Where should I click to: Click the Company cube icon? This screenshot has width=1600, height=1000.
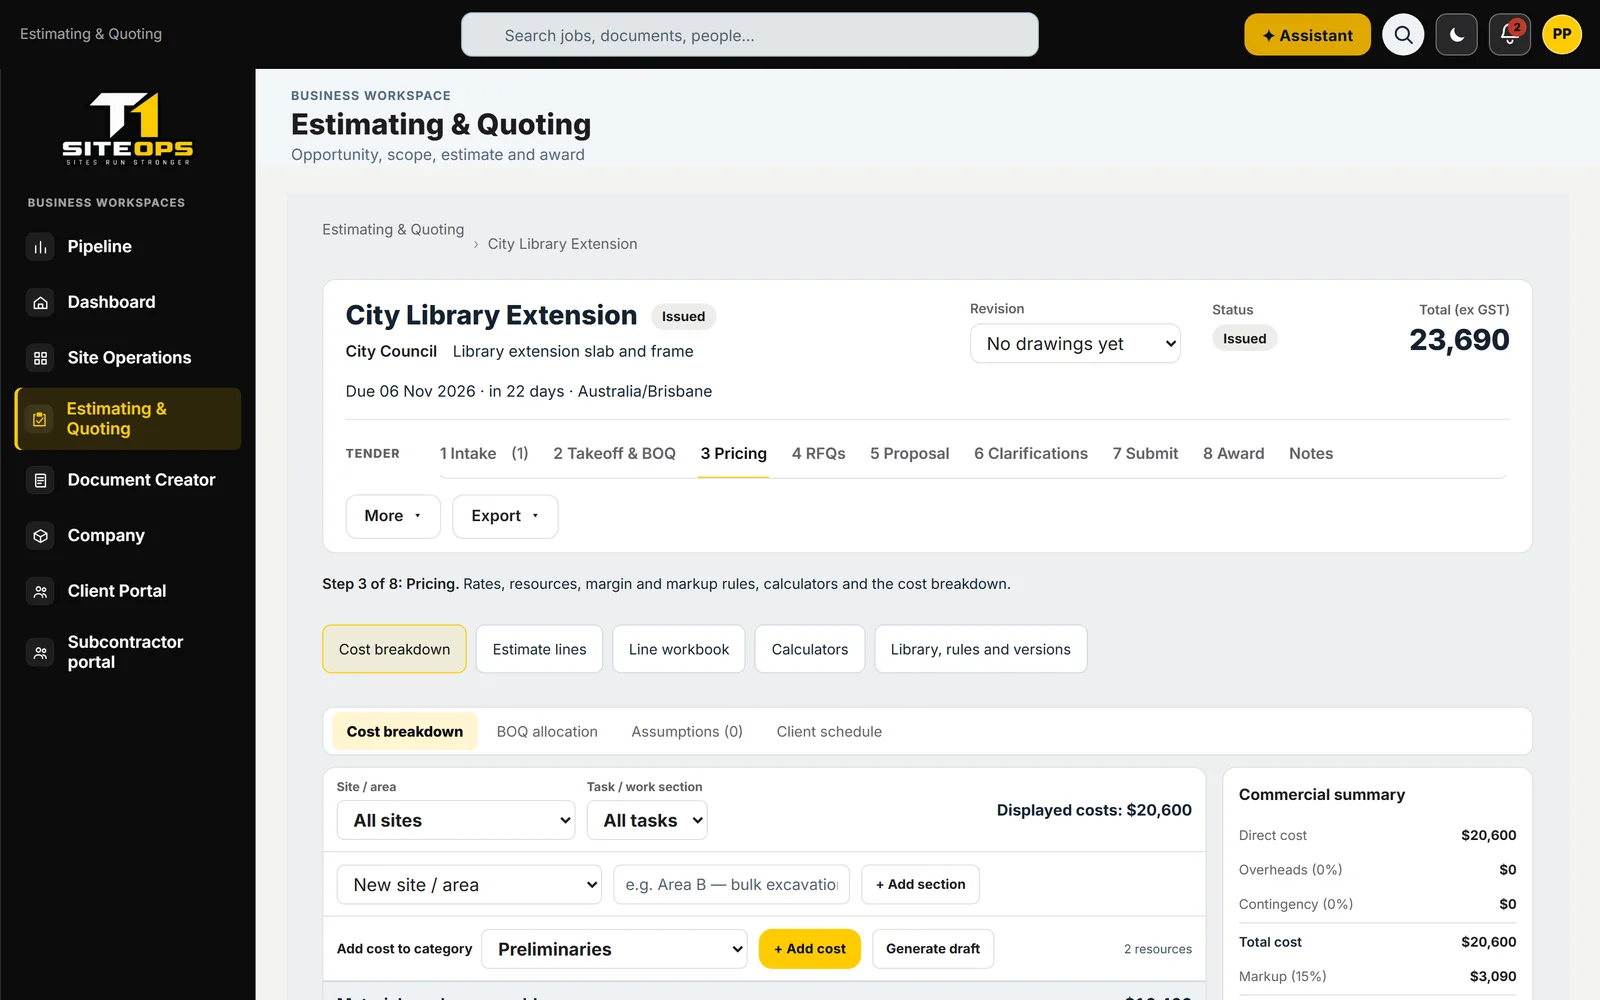click(x=40, y=536)
